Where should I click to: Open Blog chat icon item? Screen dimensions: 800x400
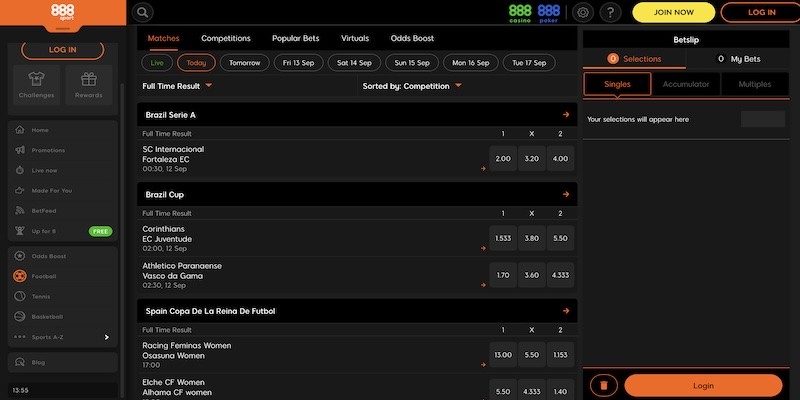[63, 362]
